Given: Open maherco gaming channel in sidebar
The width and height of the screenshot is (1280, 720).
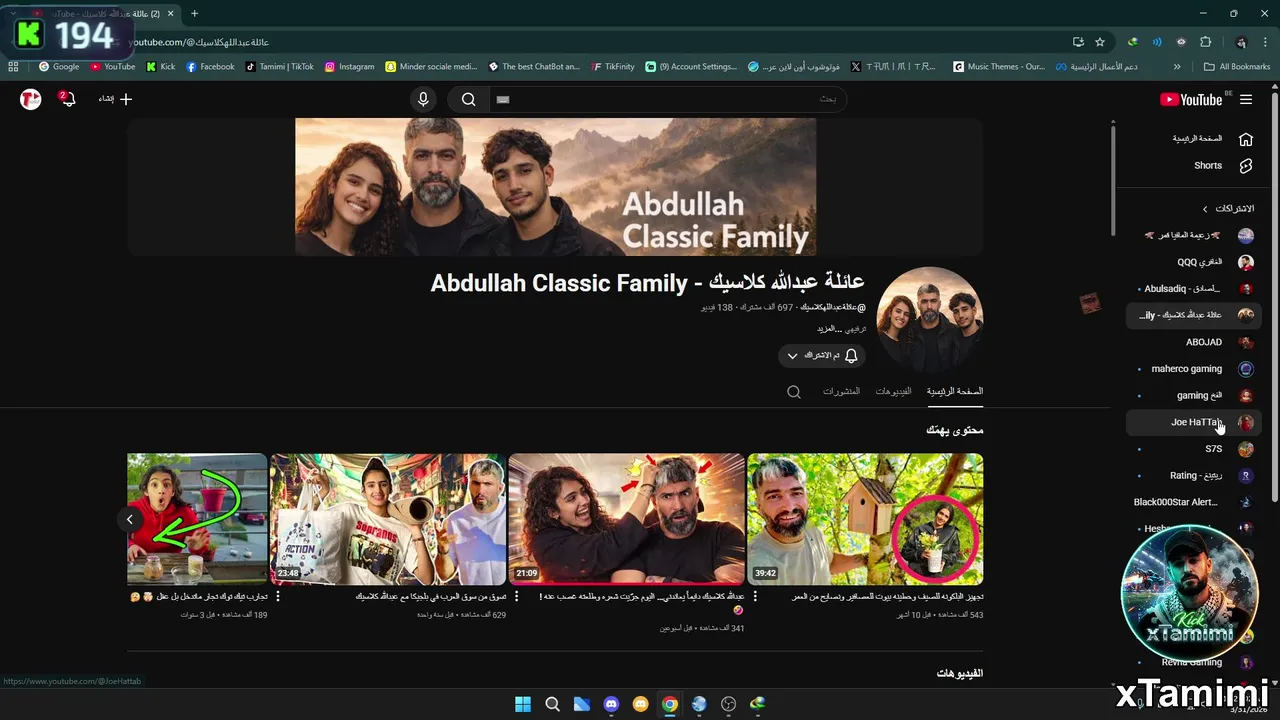Looking at the screenshot, I should click(x=1194, y=368).
